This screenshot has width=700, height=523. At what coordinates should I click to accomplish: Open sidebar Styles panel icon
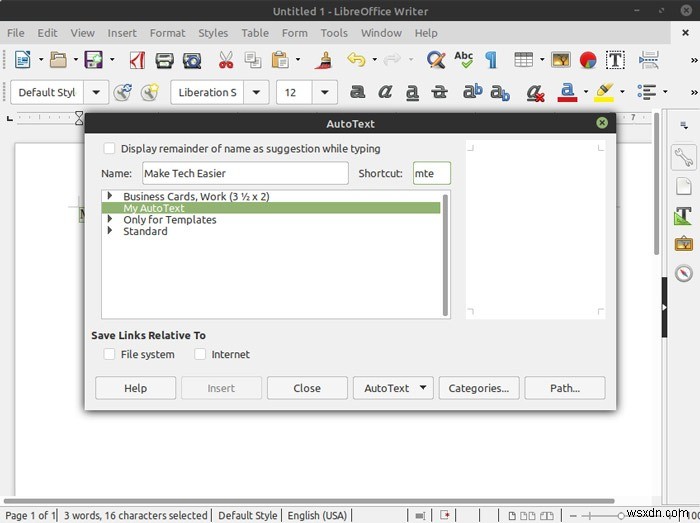683,216
